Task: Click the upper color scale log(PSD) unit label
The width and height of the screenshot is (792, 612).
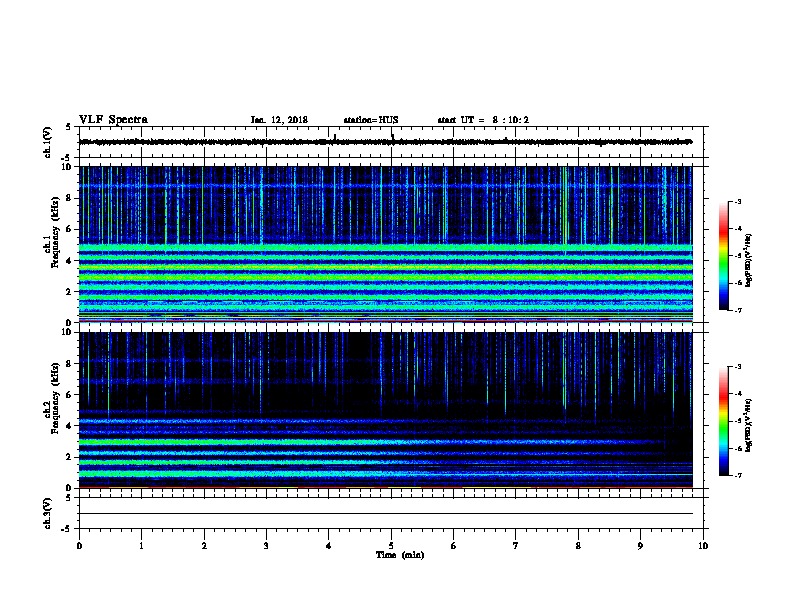Action: point(749,261)
